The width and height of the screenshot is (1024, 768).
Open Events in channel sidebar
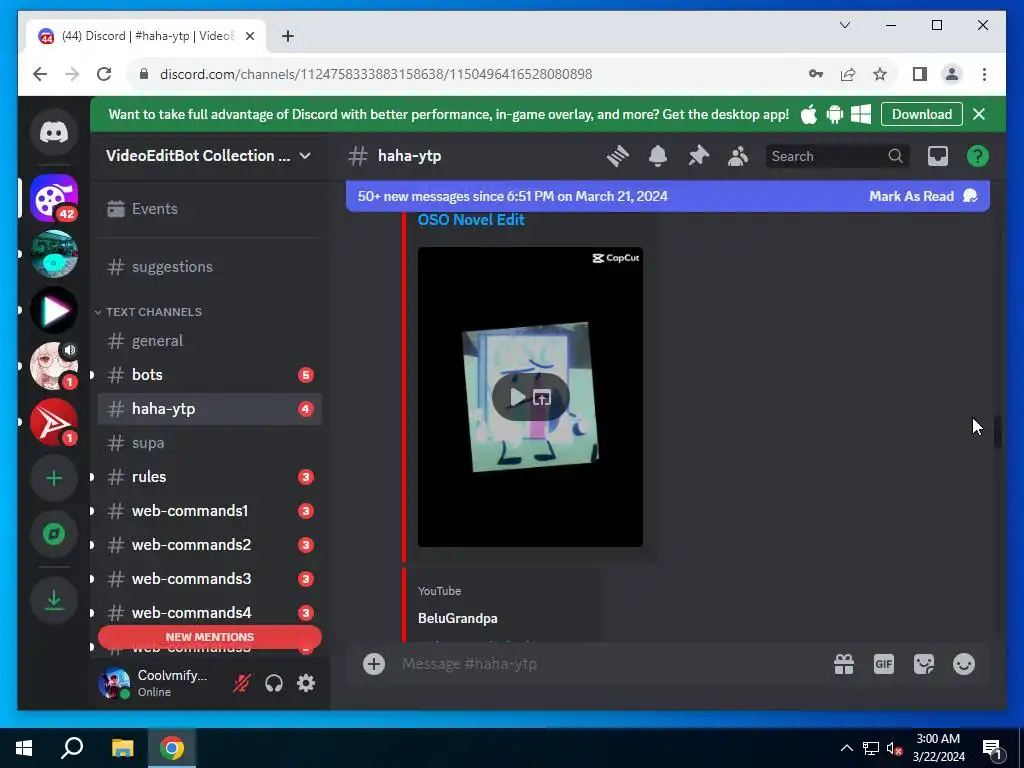pos(210,209)
